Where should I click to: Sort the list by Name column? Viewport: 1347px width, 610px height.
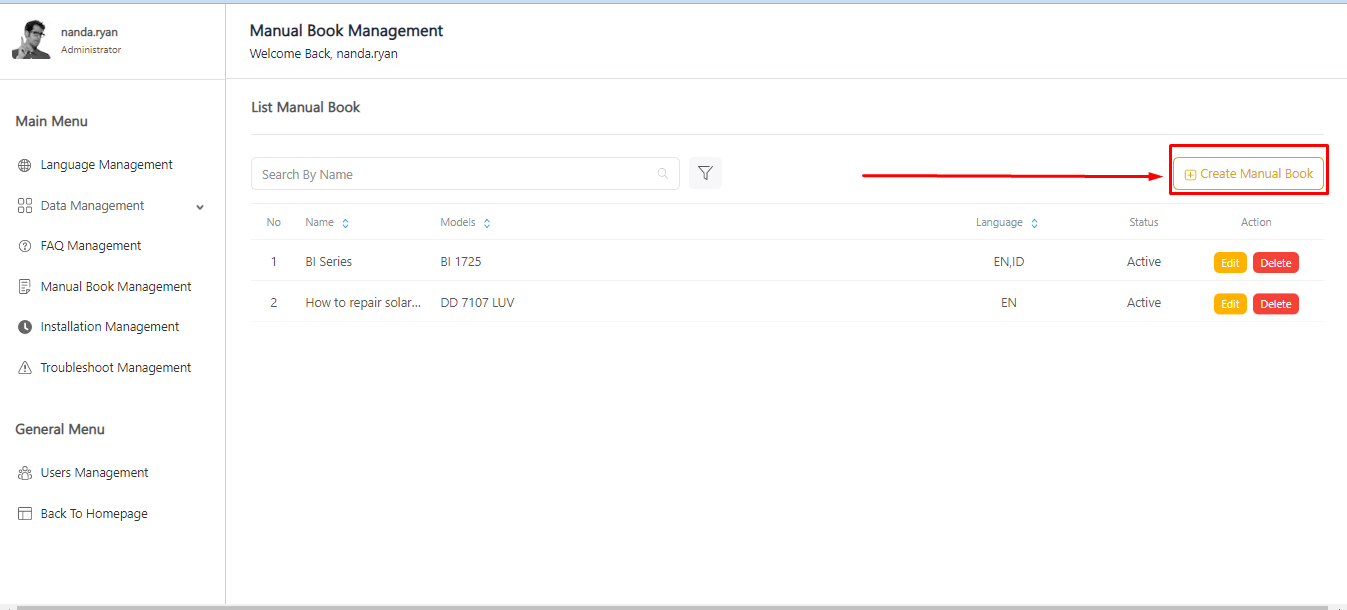[345, 223]
